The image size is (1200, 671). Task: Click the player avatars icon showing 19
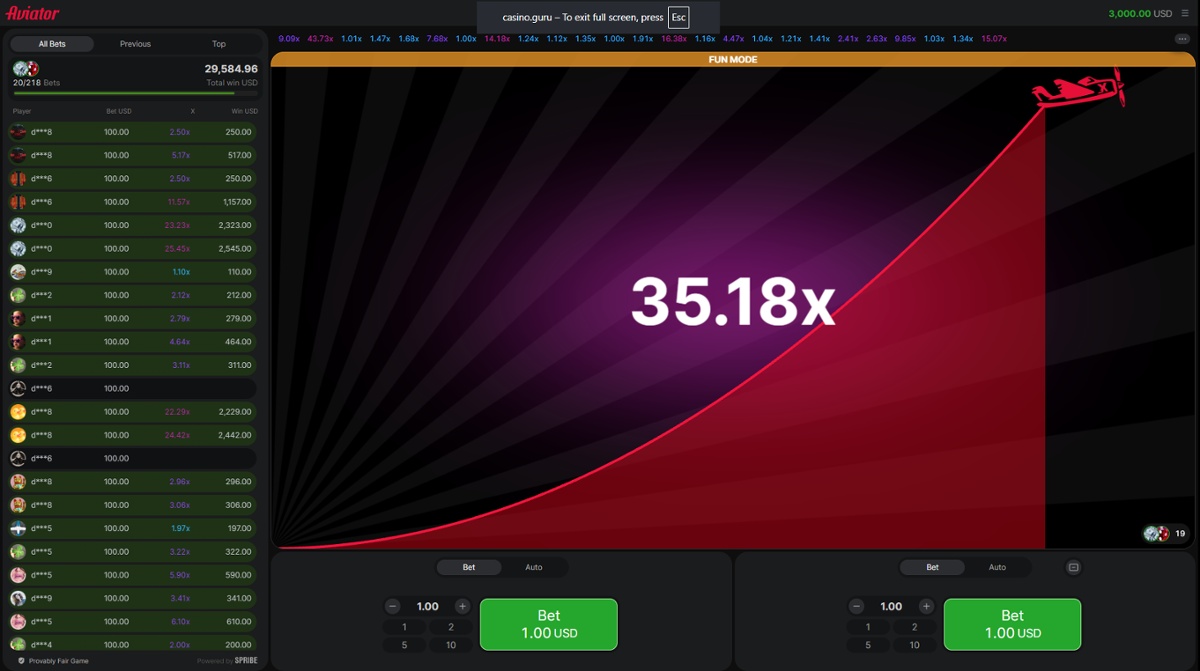tap(1157, 534)
